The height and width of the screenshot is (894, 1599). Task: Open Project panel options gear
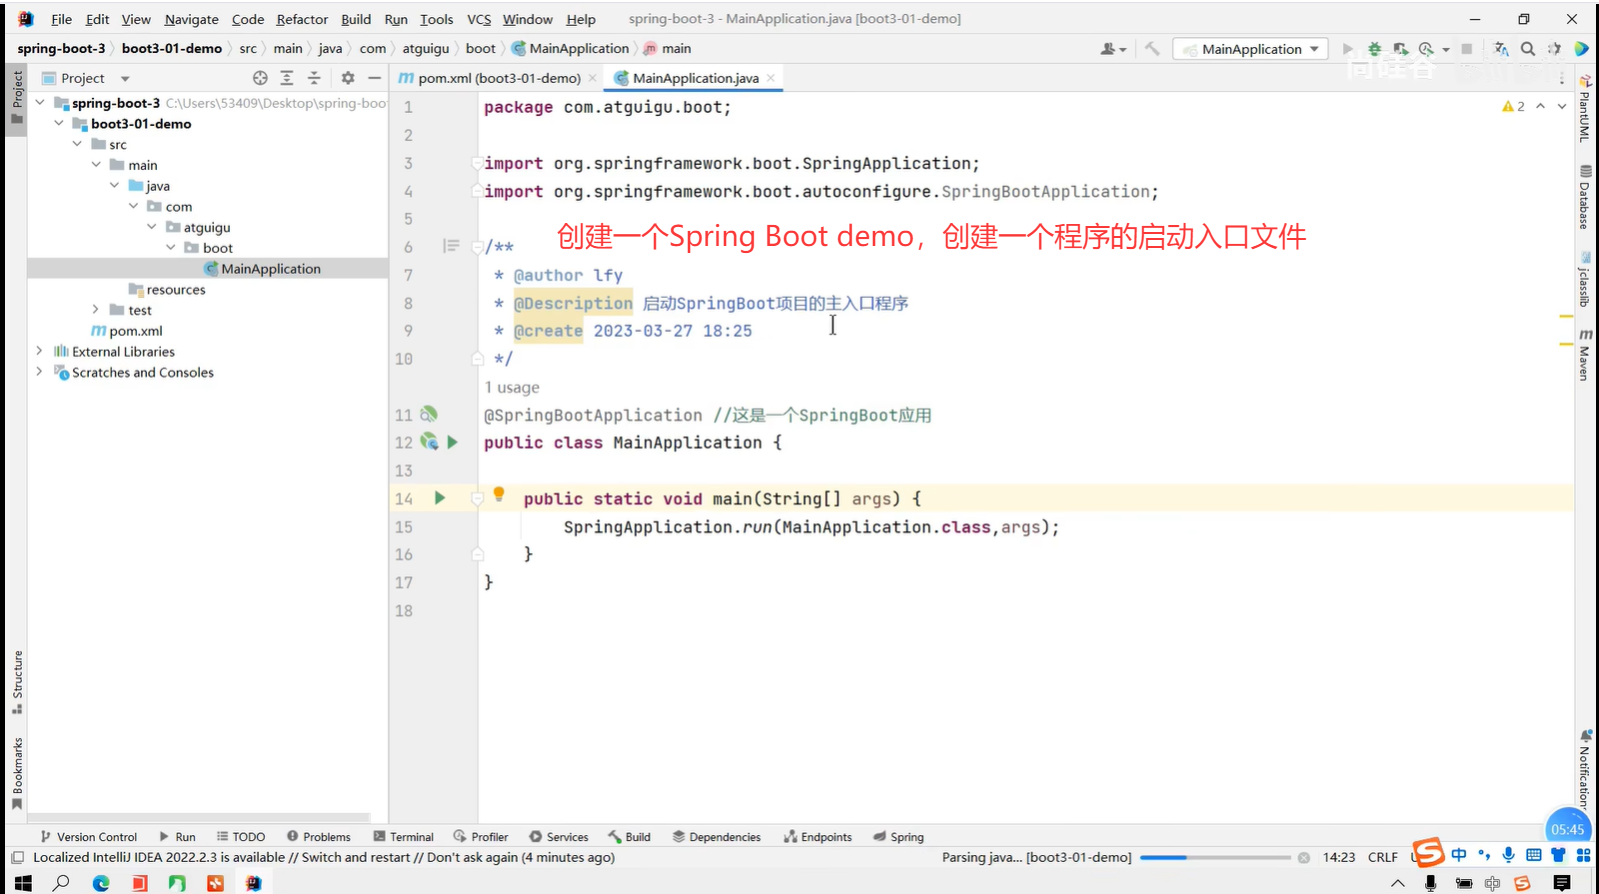click(x=348, y=78)
